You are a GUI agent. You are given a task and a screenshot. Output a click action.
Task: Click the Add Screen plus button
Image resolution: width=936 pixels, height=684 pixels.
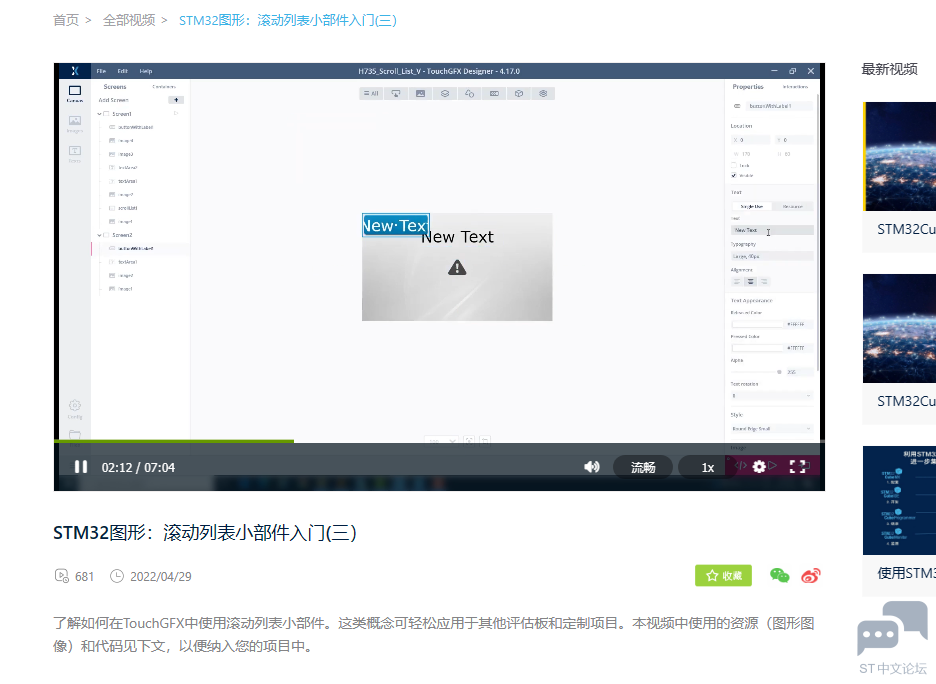point(176,100)
